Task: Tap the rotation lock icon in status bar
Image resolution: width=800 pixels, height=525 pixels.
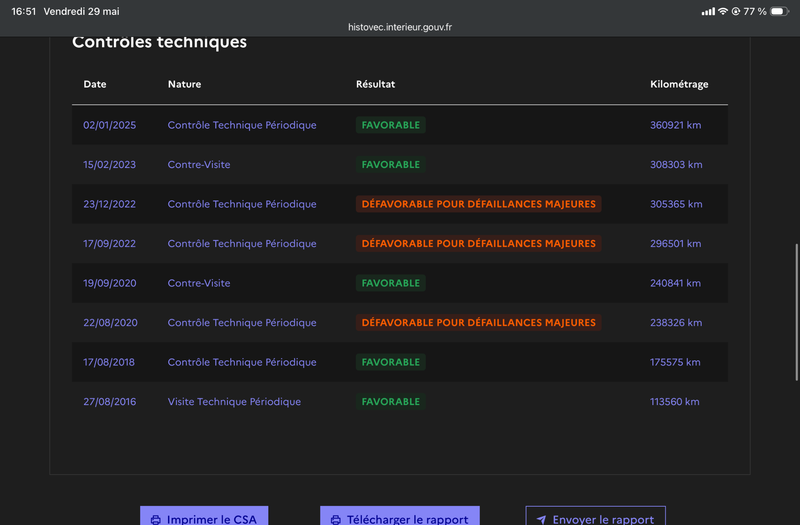Action: click(736, 11)
